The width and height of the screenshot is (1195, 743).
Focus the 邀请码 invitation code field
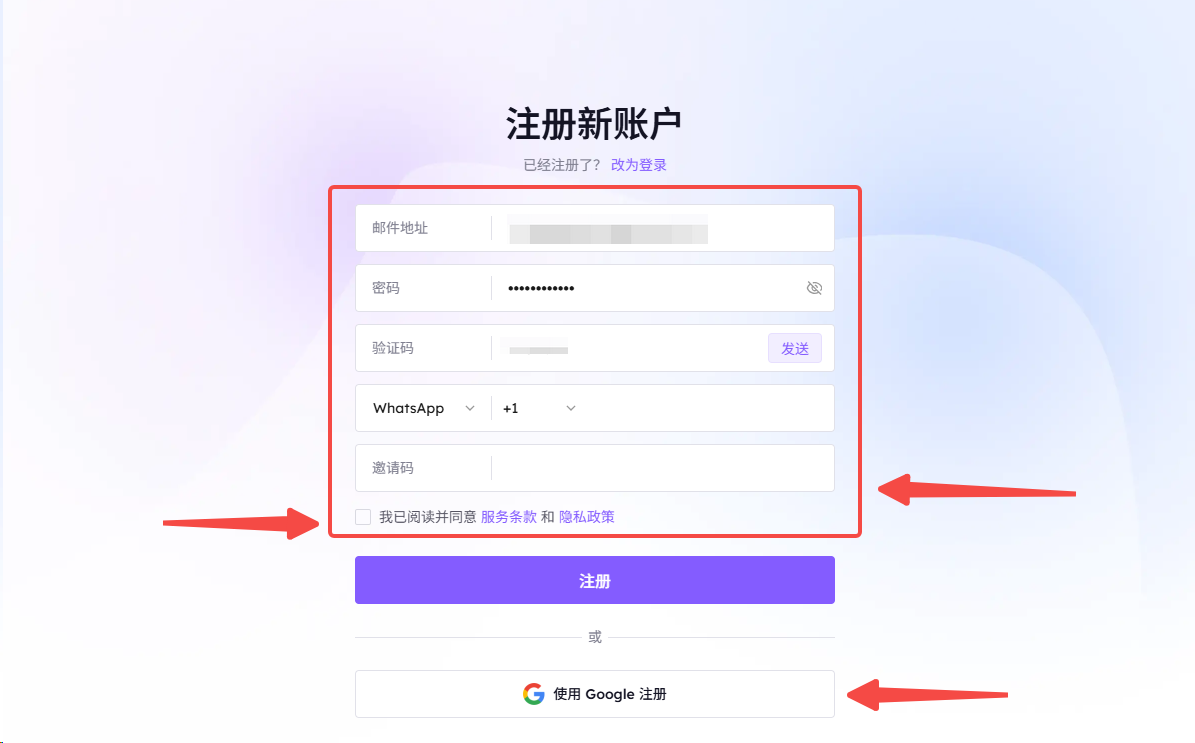662,468
